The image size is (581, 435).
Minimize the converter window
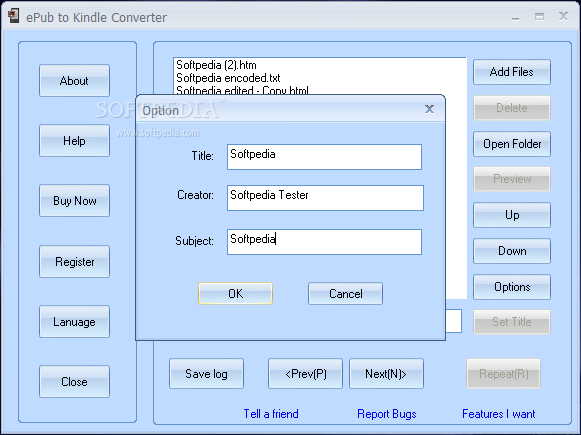tap(515, 17)
